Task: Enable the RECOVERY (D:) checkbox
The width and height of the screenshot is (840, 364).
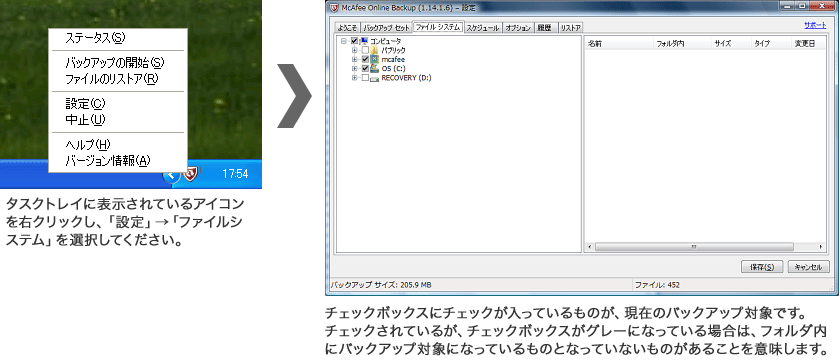Action: 365,78
